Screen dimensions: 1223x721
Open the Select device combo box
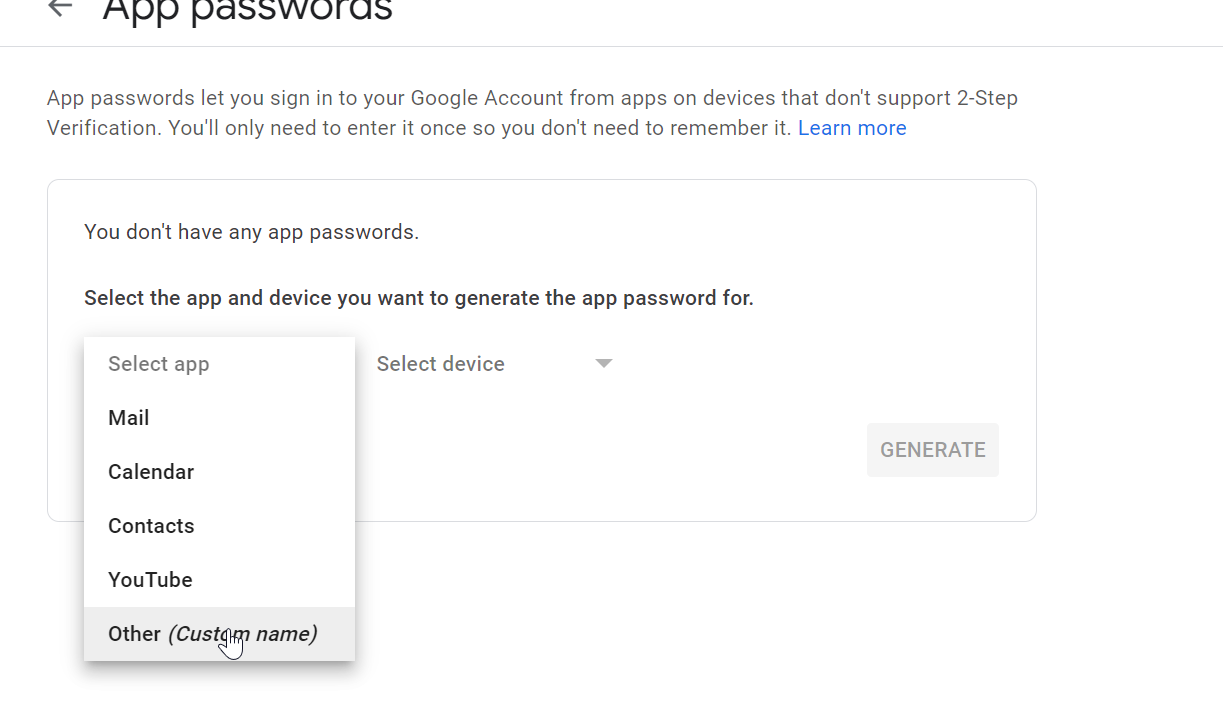494,364
